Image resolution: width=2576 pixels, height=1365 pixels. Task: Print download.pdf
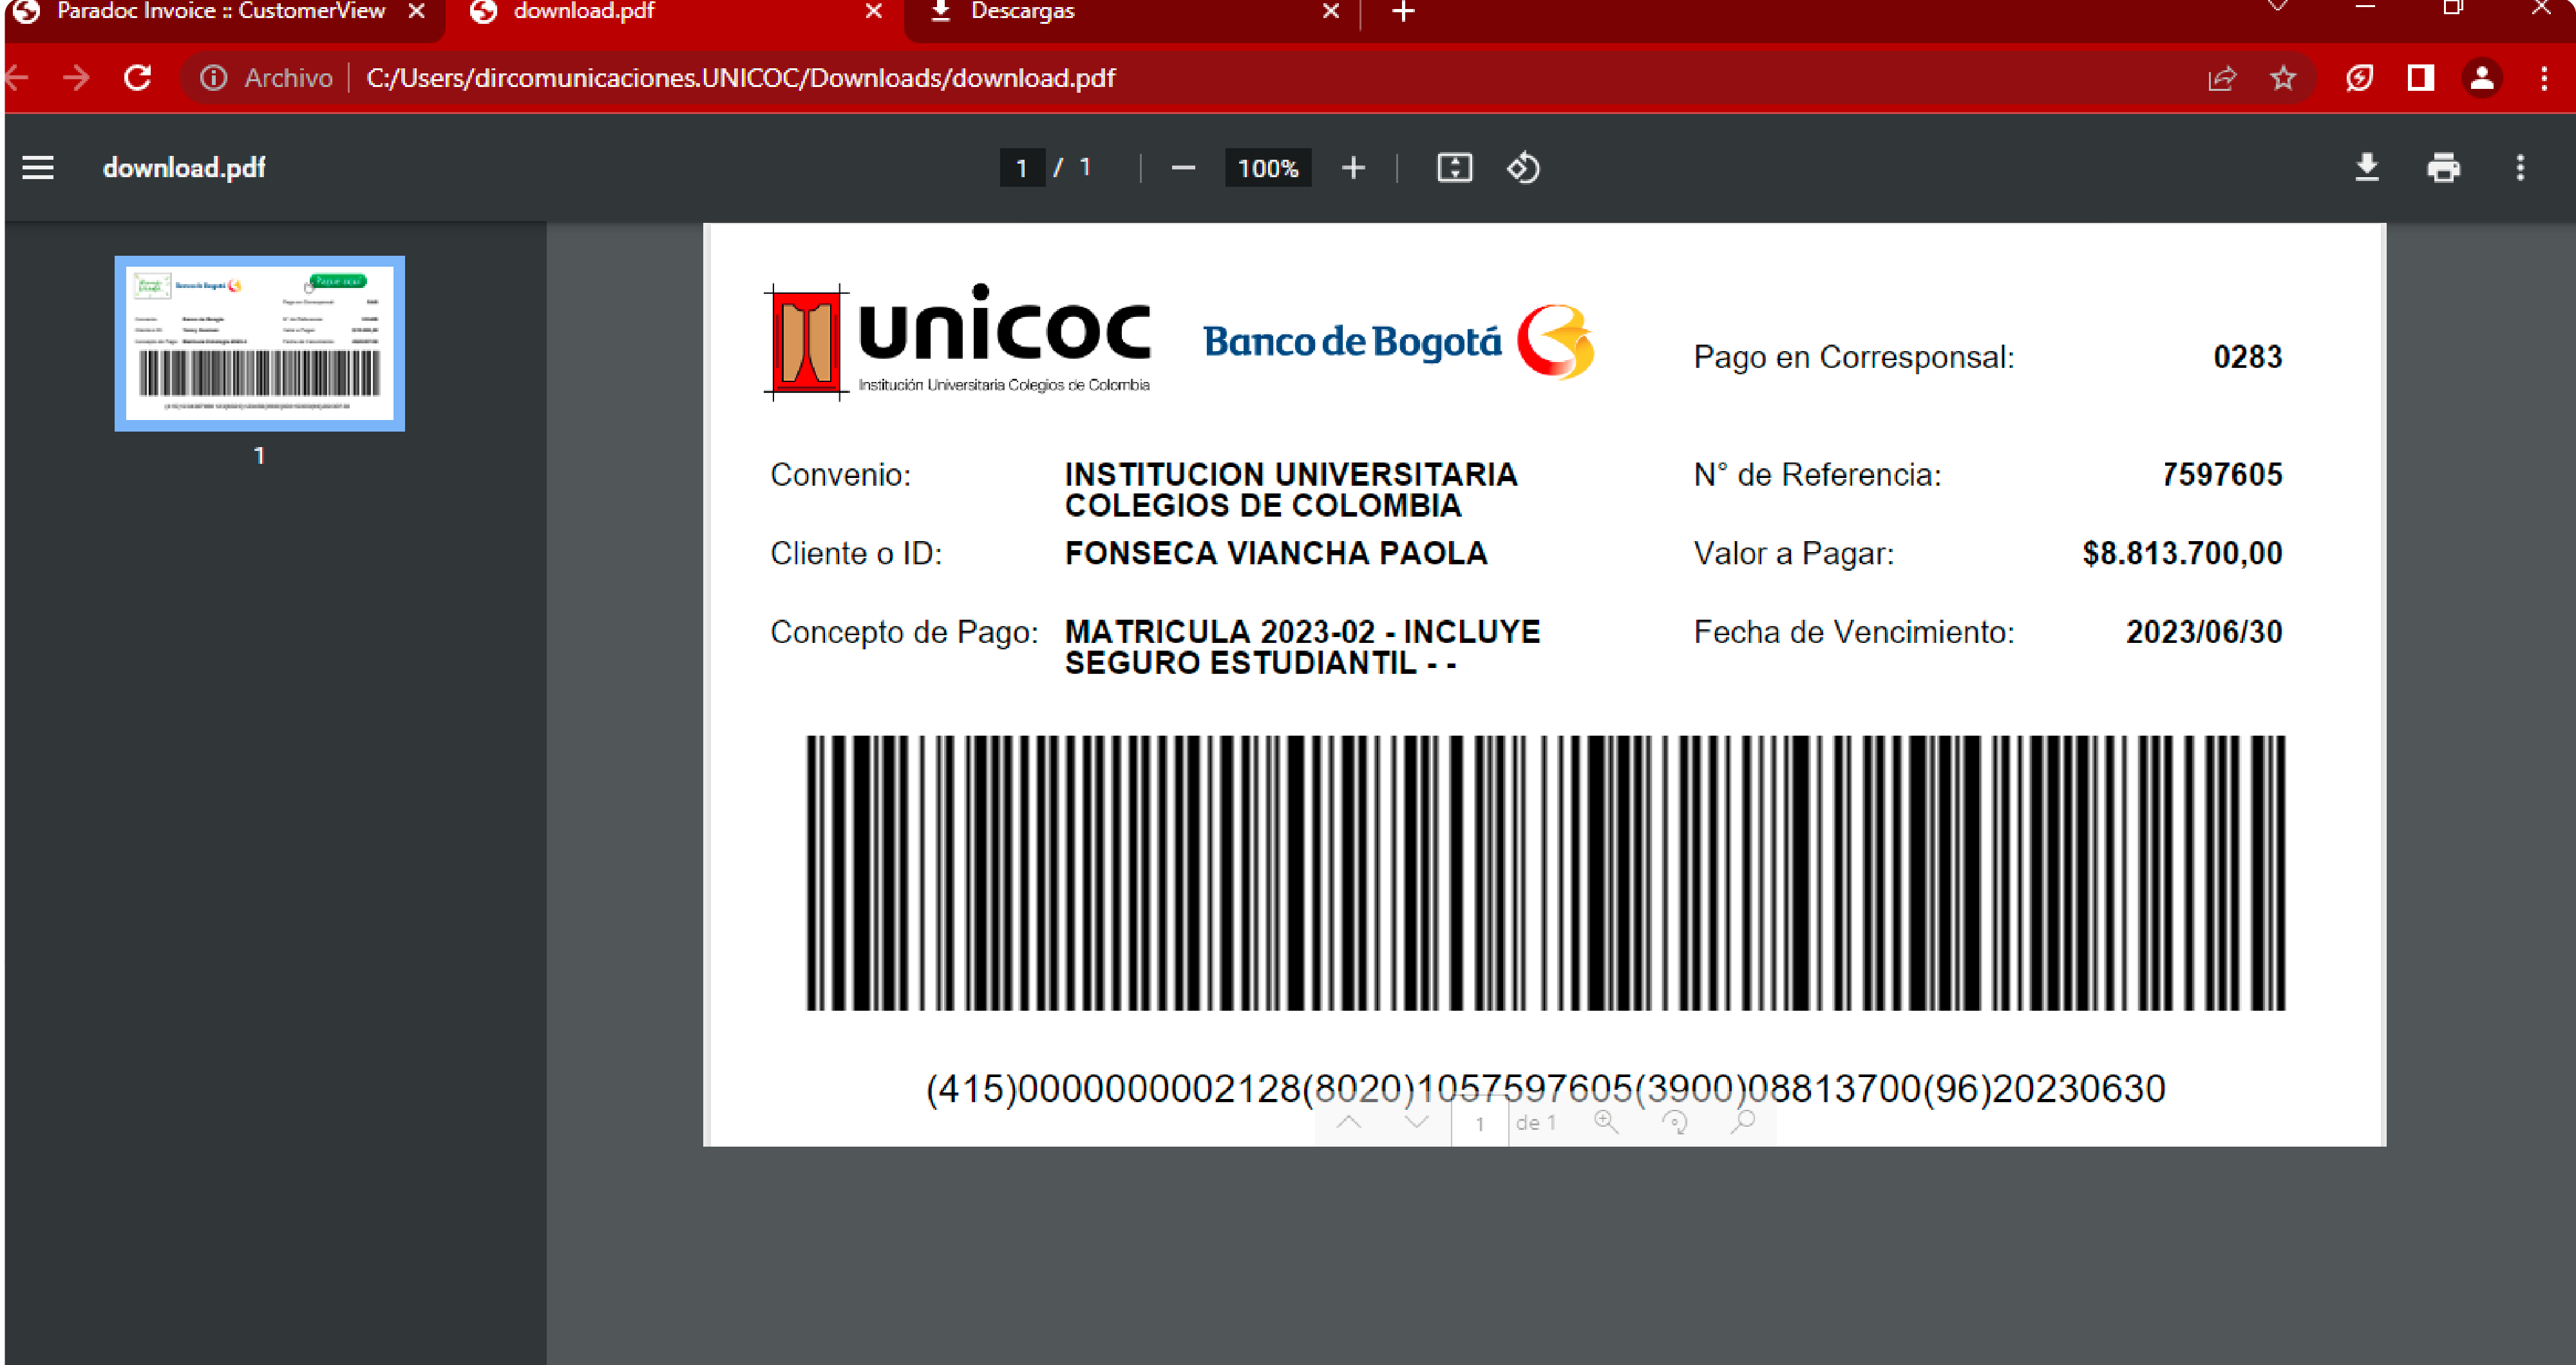(2444, 167)
